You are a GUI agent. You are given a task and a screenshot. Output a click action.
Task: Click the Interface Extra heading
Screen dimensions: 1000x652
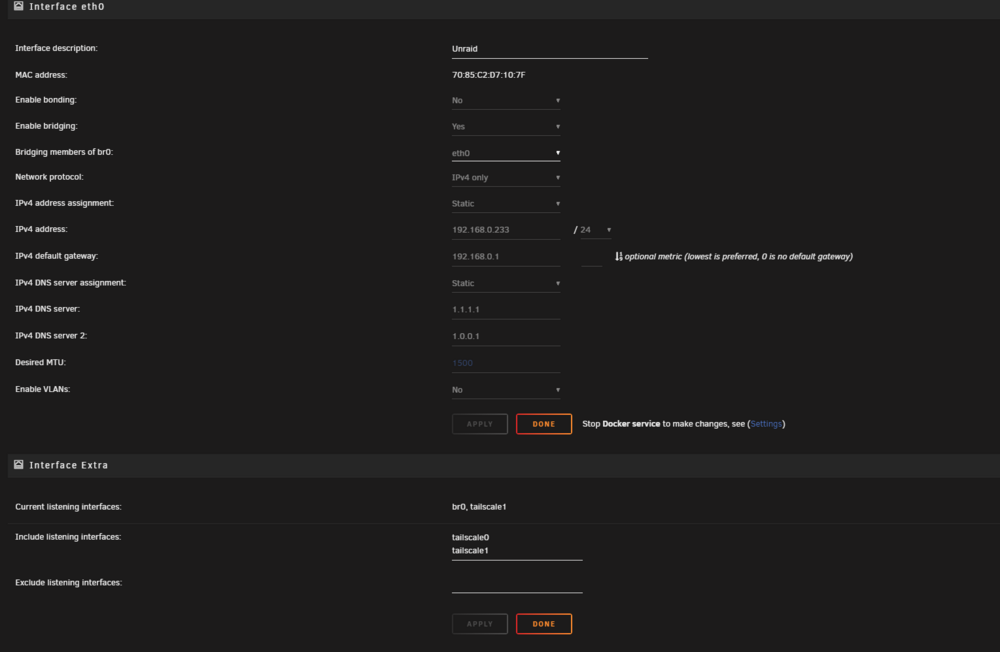click(x=69, y=465)
